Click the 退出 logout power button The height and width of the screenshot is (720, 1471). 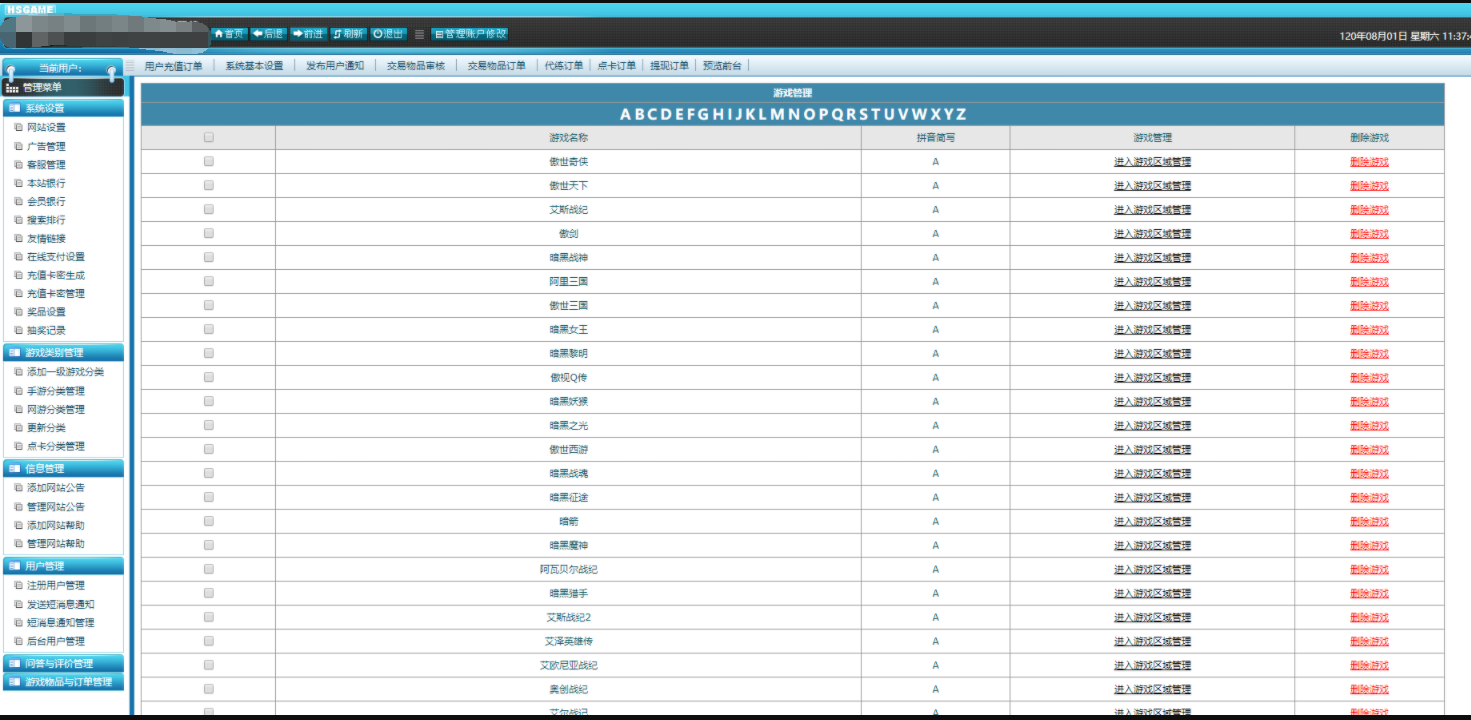click(388, 34)
